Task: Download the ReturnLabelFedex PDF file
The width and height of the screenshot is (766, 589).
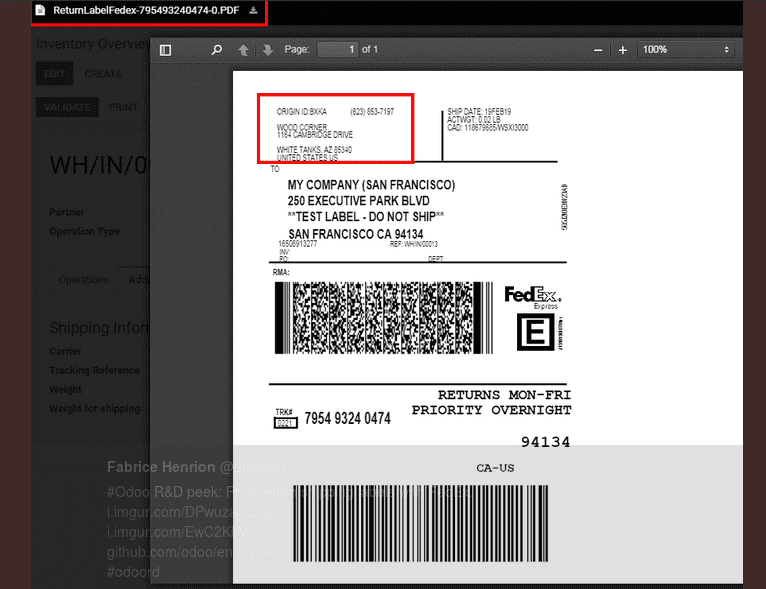Action: click(x=253, y=10)
